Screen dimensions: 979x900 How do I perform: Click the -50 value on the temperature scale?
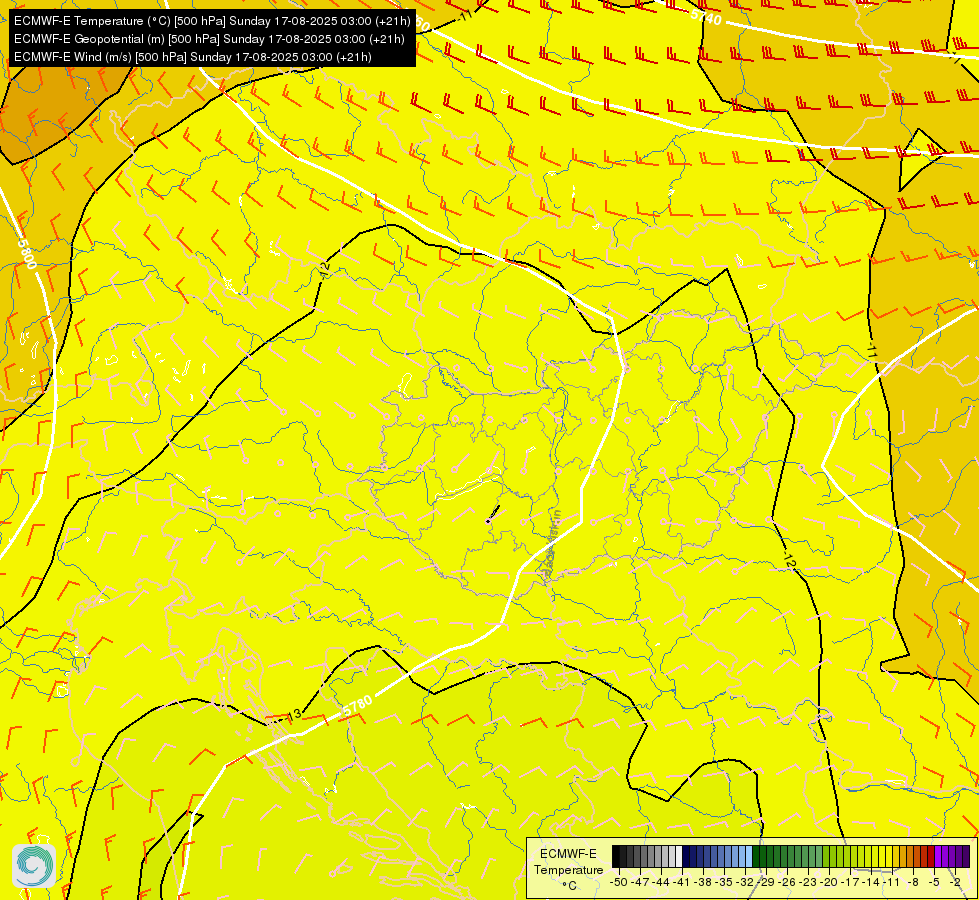click(619, 883)
